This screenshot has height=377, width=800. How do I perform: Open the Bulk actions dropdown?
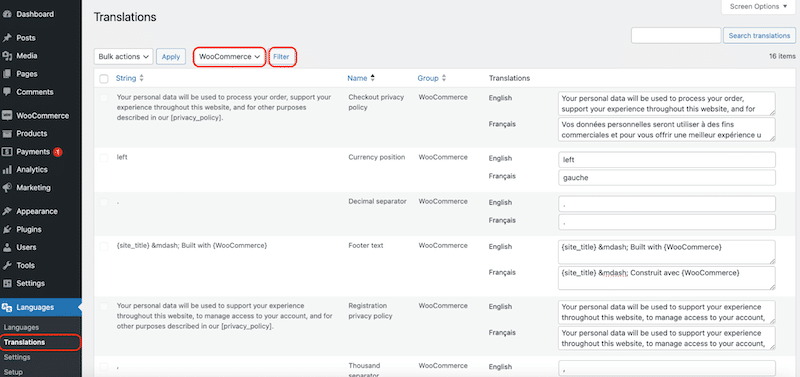pos(124,57)
